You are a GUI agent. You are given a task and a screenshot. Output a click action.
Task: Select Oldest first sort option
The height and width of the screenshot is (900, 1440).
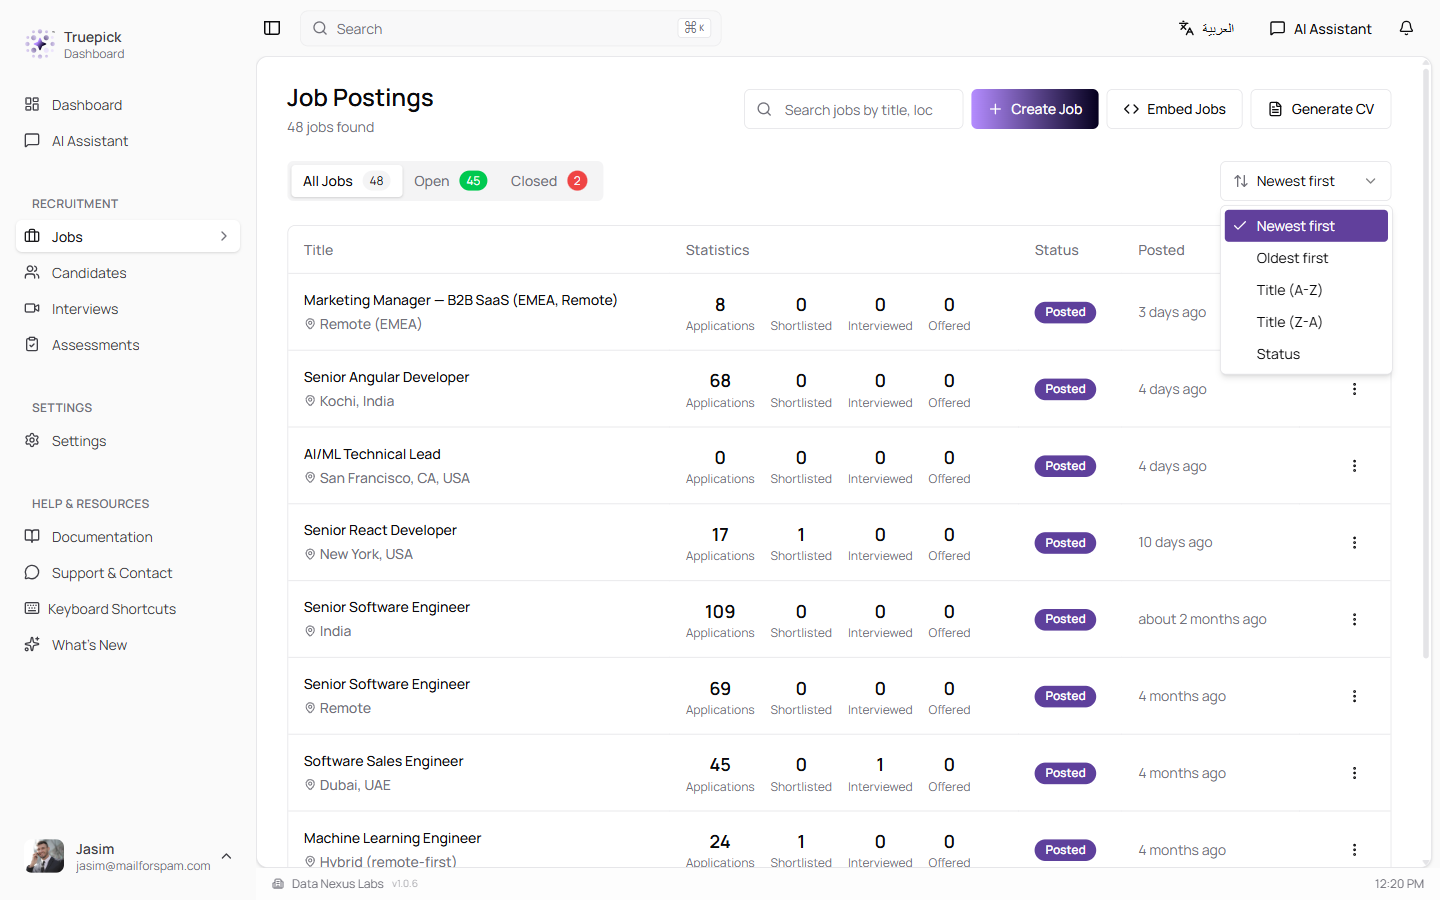pyautogui.click(x=1292, y=258)
